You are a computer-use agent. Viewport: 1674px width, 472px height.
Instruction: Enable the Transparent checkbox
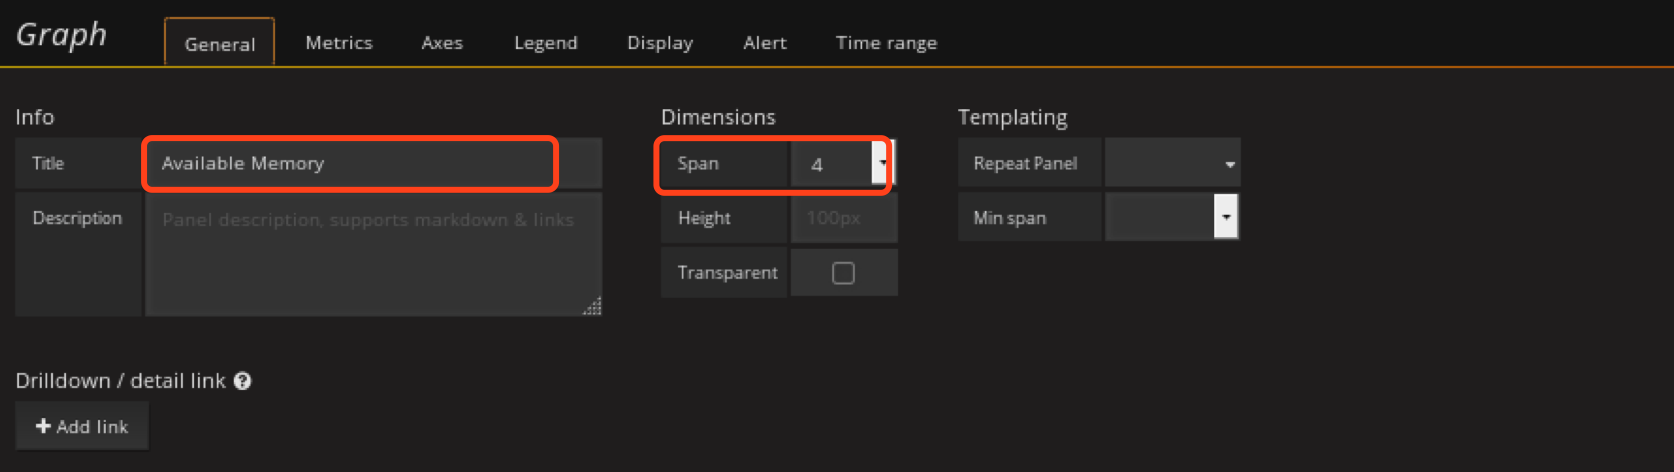point(843,273)
